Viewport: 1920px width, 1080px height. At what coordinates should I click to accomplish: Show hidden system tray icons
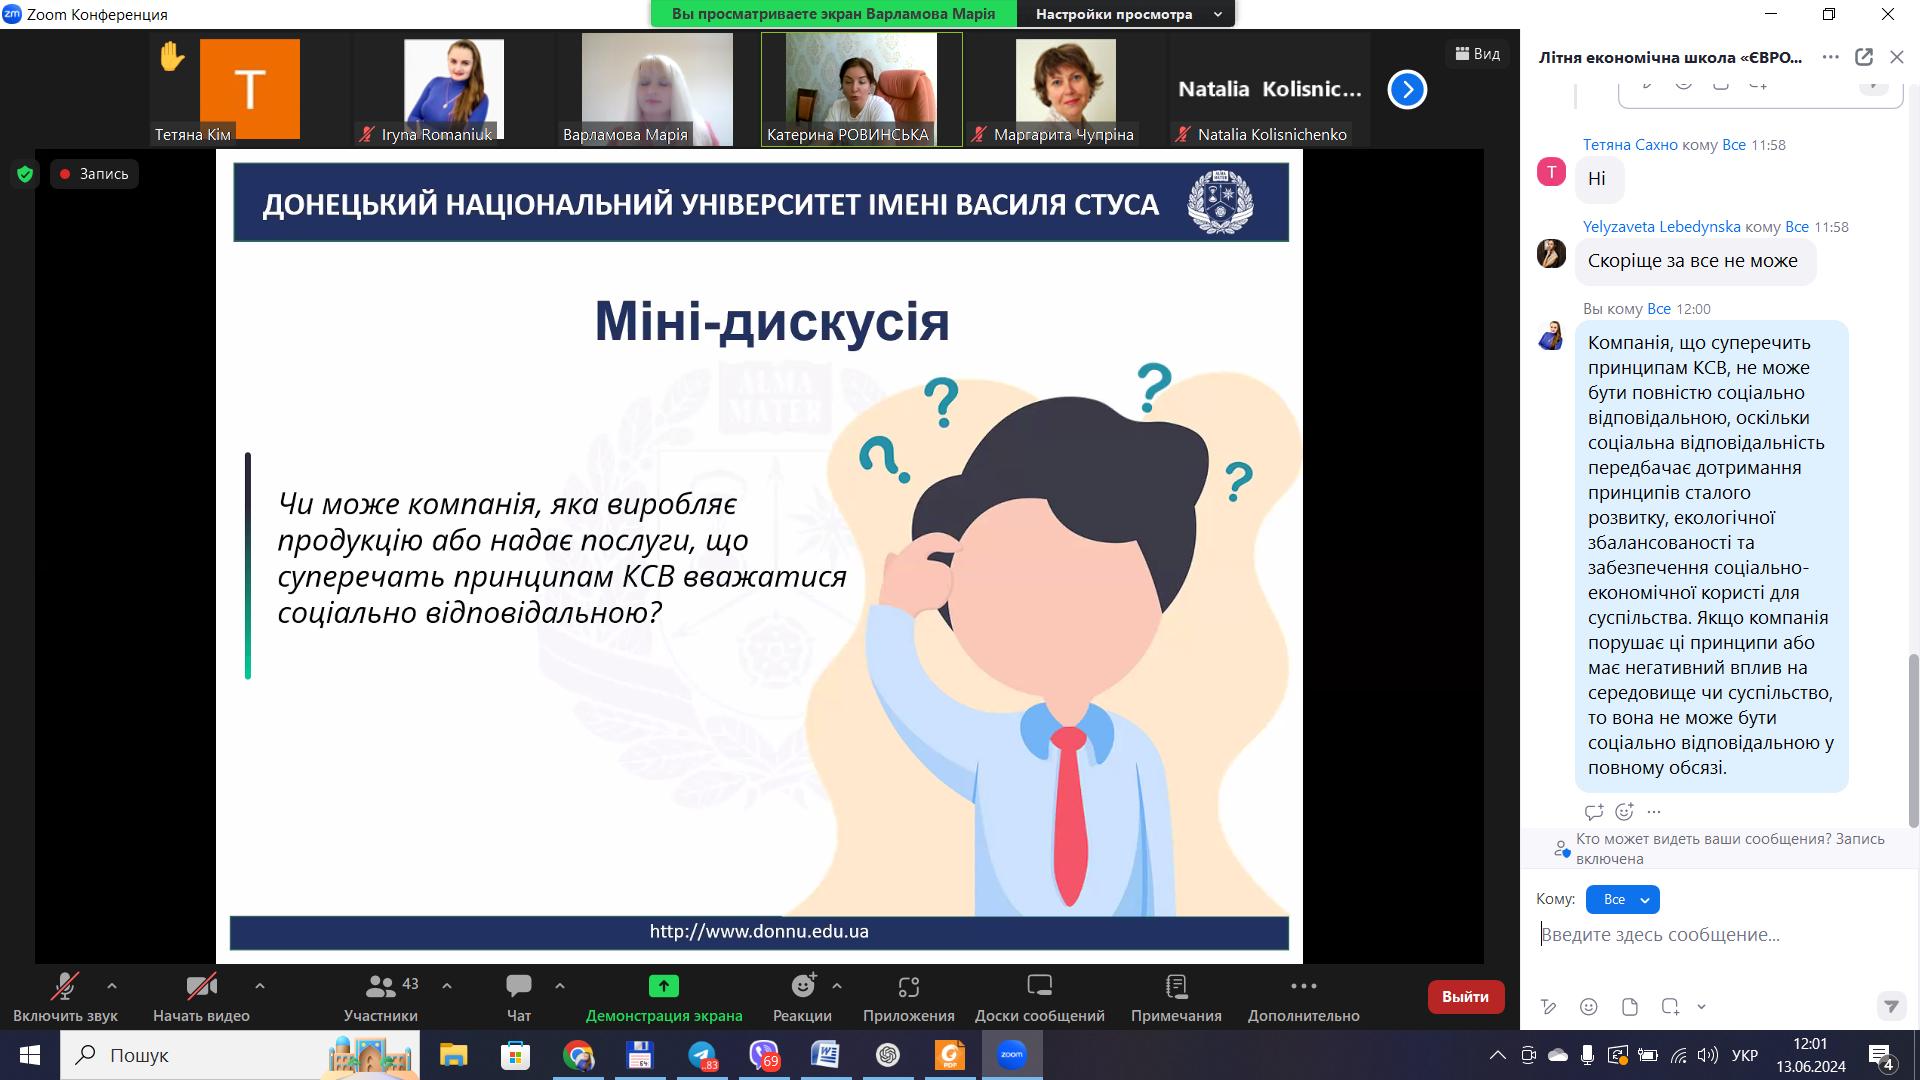tap(1497, 1055)
